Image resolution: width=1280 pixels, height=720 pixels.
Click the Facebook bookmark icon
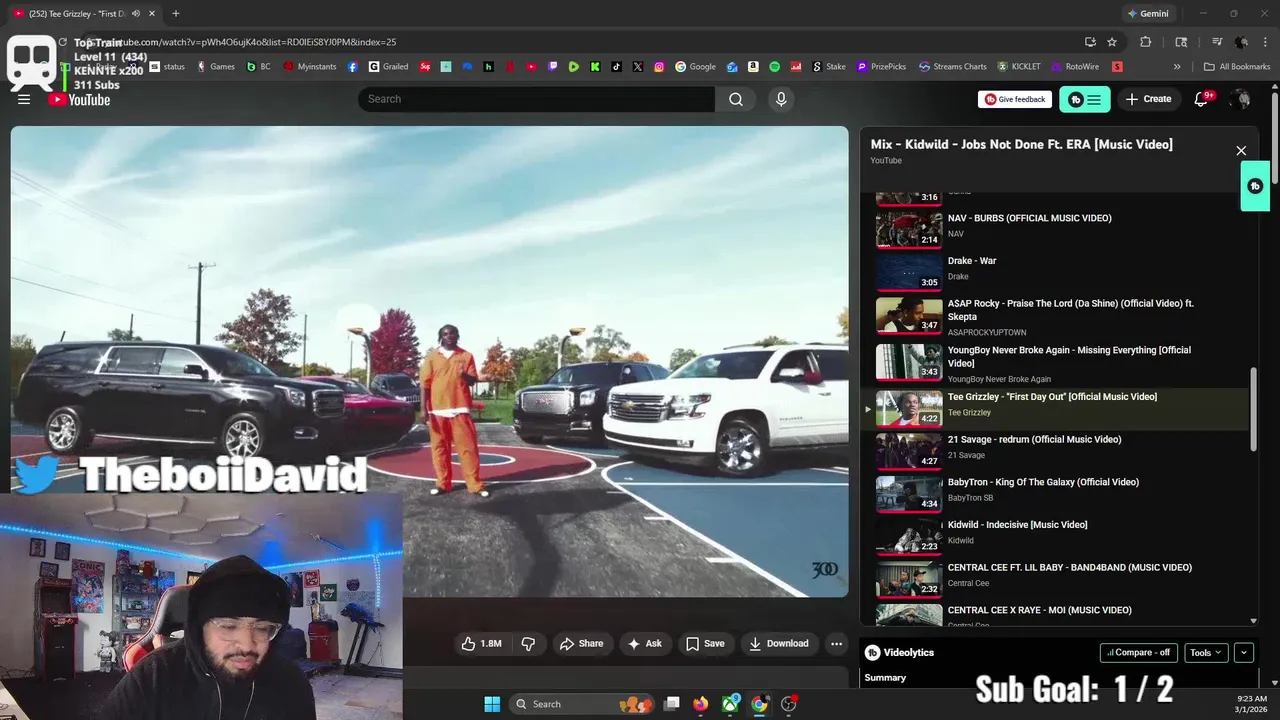(x=353, y=67)
